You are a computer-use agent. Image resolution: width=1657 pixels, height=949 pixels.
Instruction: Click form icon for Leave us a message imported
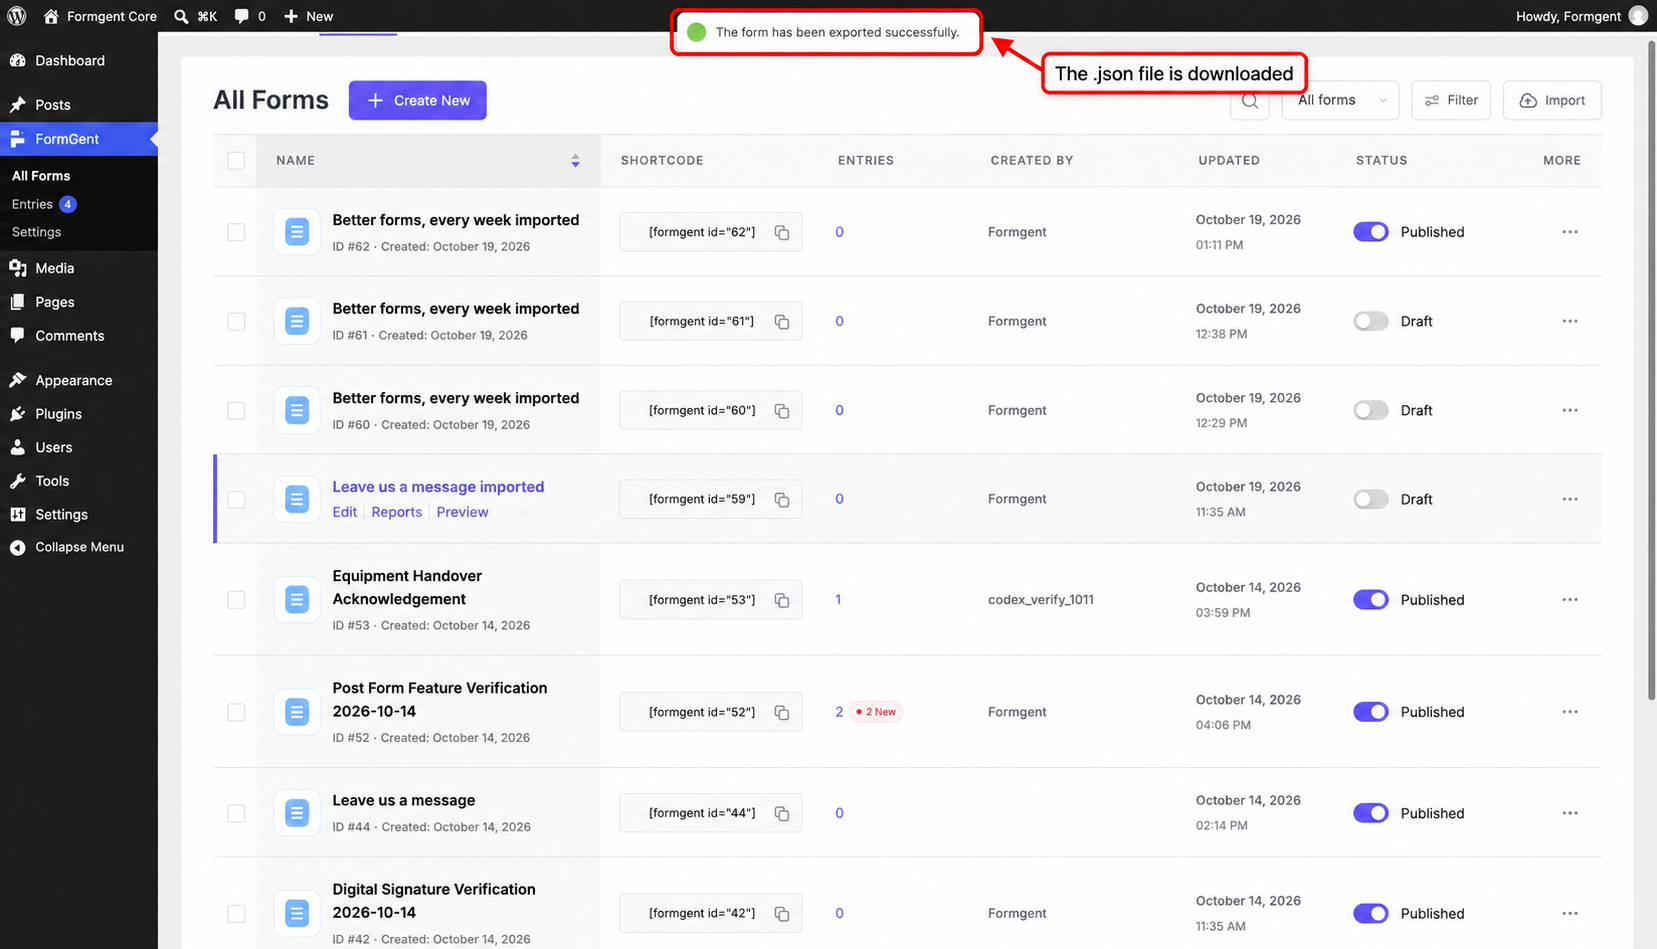point(297,499)
